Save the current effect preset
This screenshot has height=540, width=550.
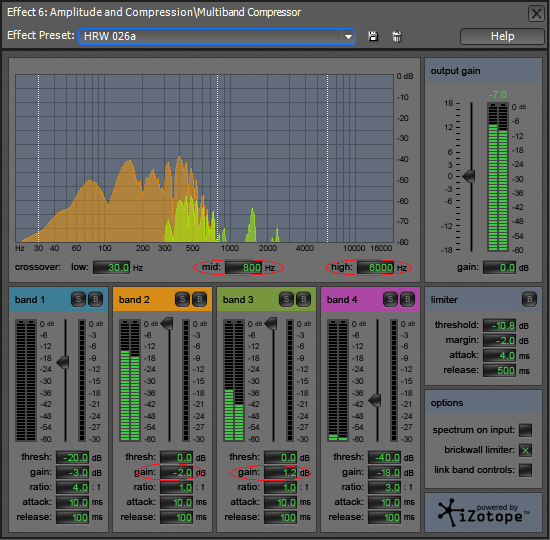(x=373, y=36)
